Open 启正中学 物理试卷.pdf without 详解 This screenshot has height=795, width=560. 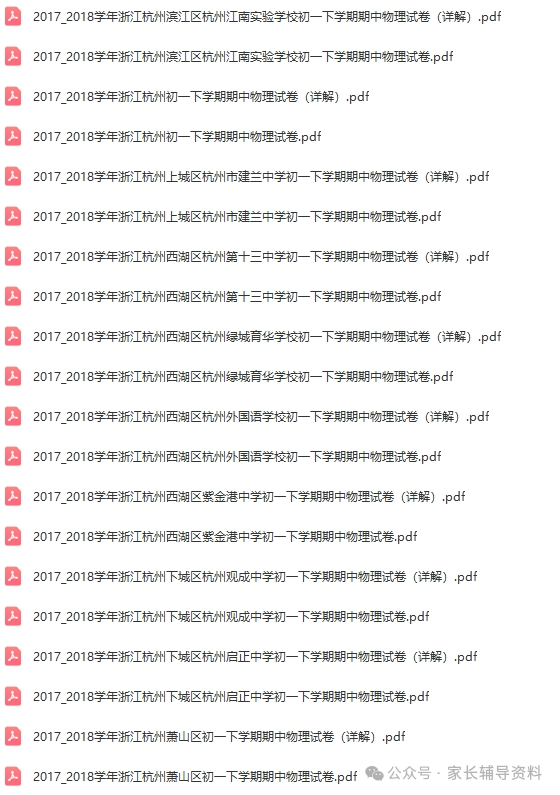point(231,697)
